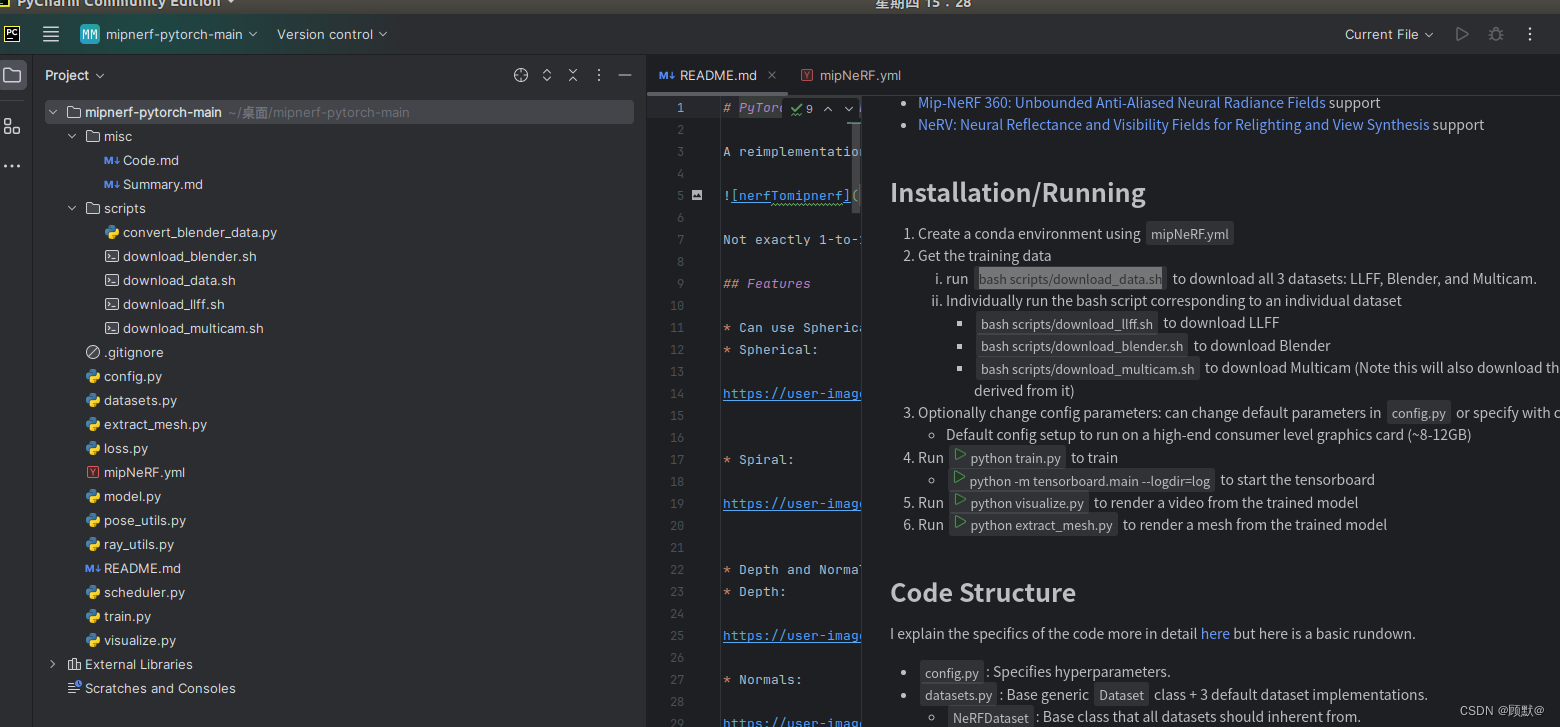1560x727 pixels.
Task: Toggle fold marker on editor line 5
Action: pos(697,195)
